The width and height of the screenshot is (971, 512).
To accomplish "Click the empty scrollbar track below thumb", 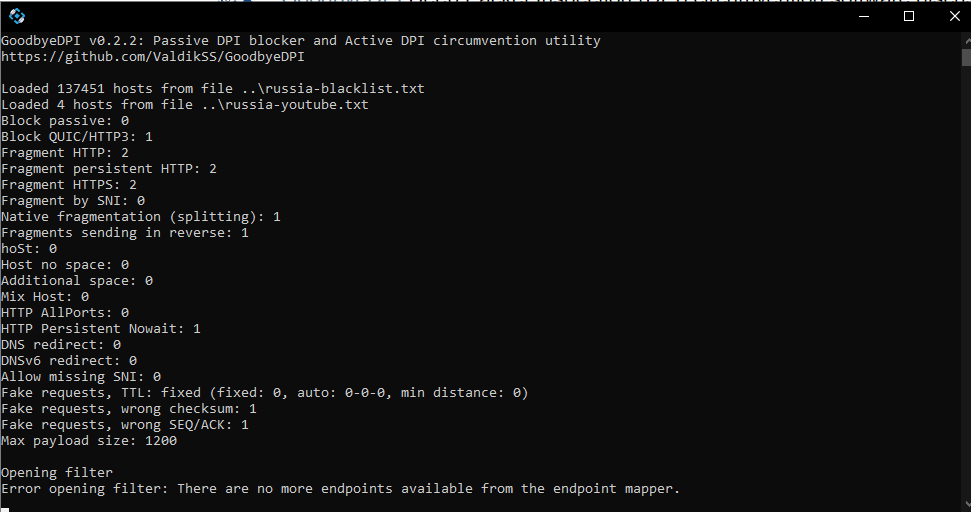I will (967, 282).
